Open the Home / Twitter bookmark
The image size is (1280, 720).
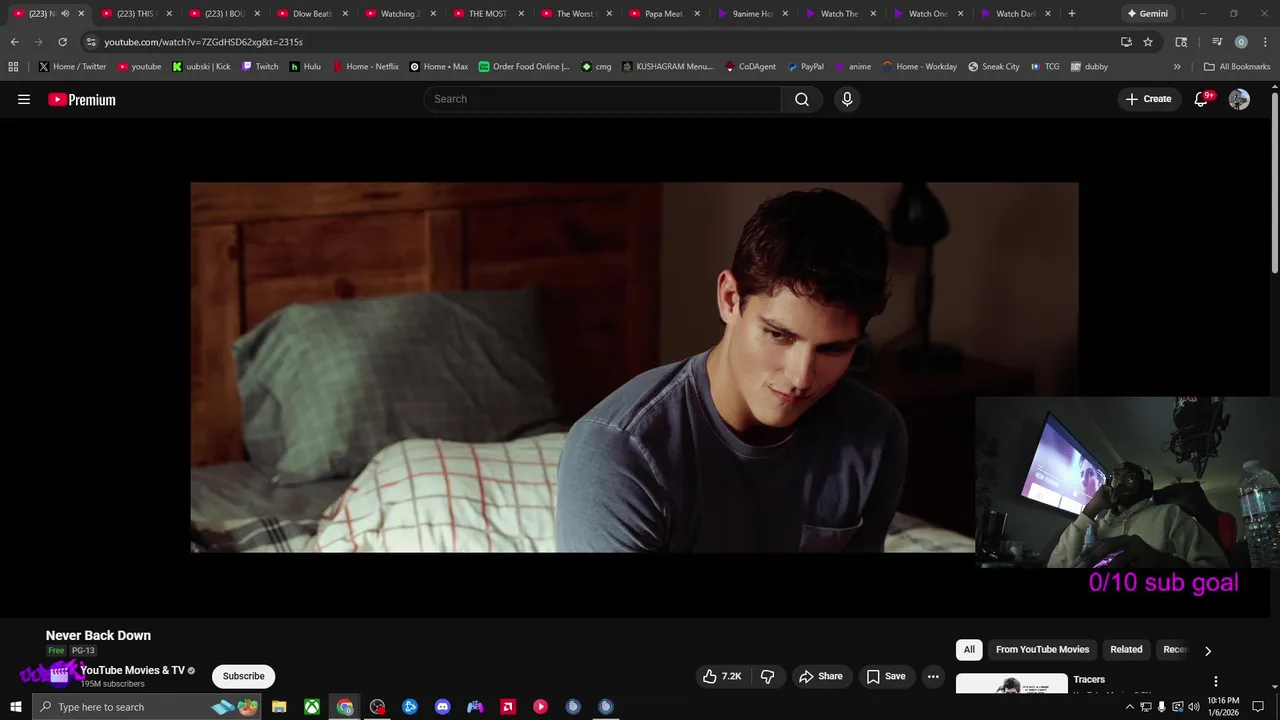point(72,66)
